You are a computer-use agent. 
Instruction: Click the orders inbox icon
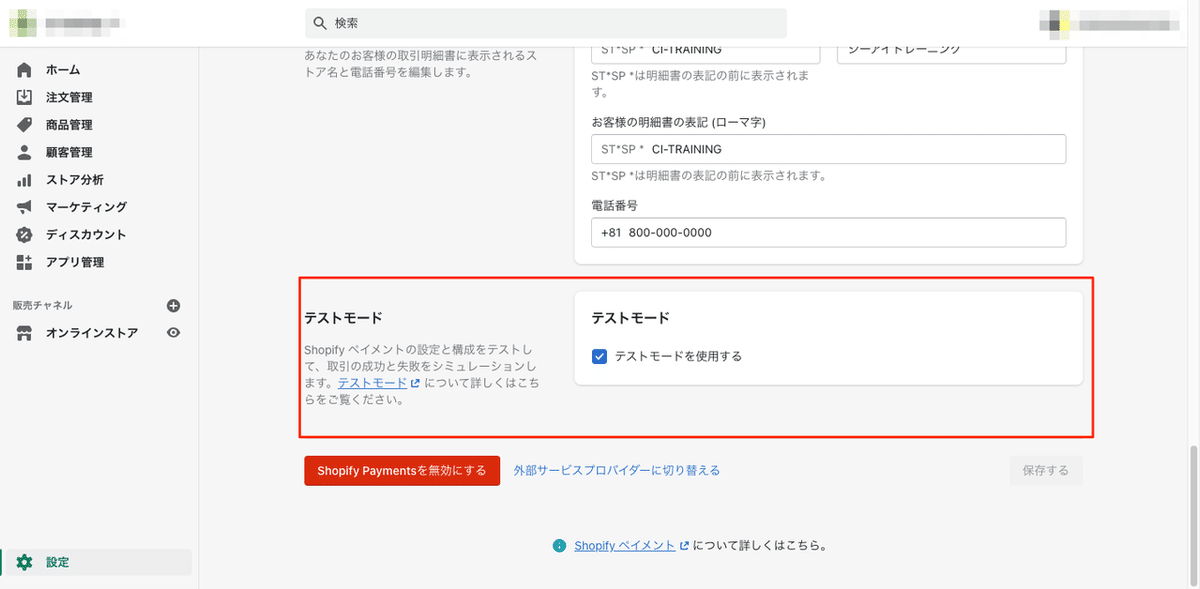coord(24,97)
